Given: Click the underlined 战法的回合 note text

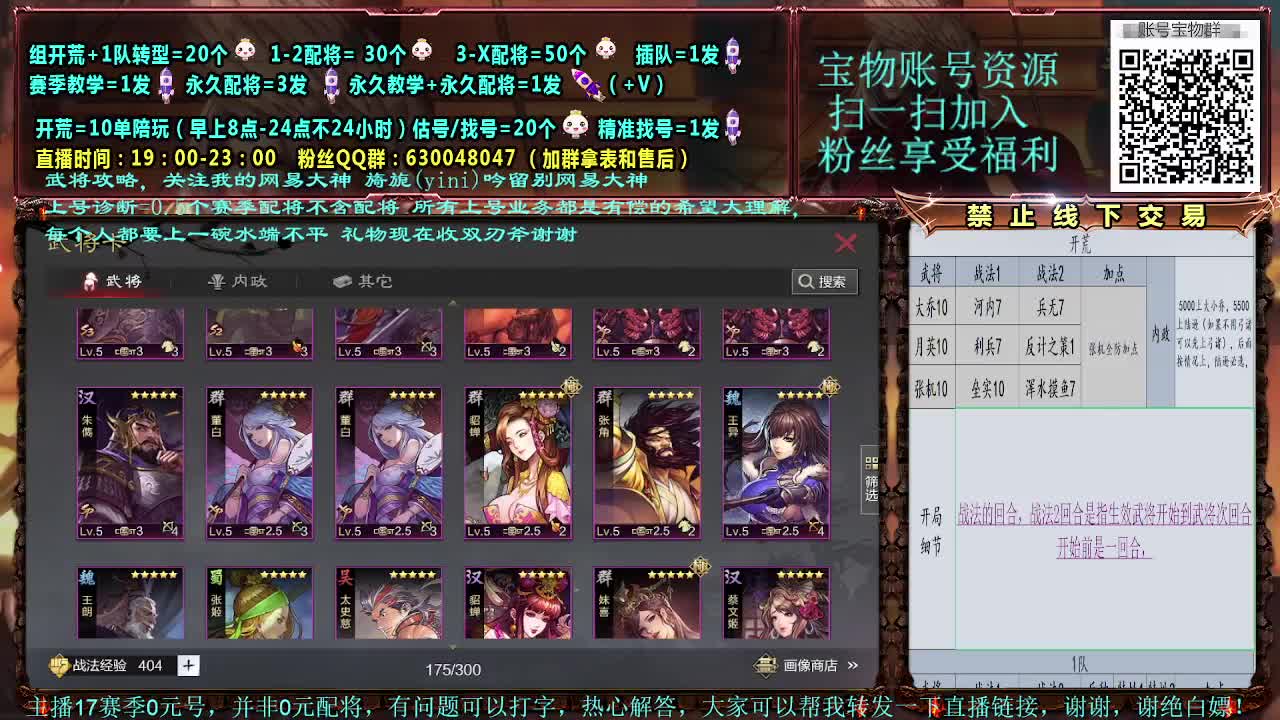Looking at the screenshot, I should [x=1104, y=531].
